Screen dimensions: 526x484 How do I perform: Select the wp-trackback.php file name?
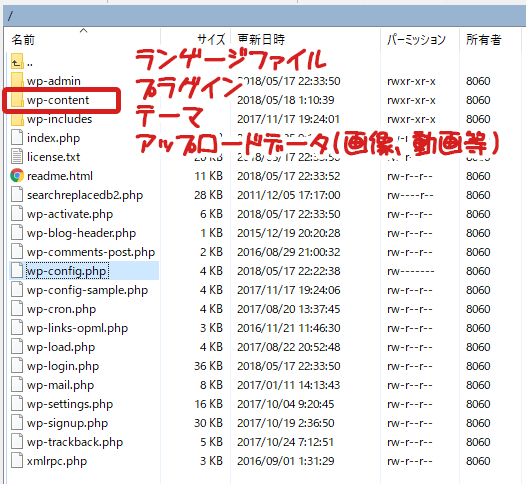click(x=75, y=442)
